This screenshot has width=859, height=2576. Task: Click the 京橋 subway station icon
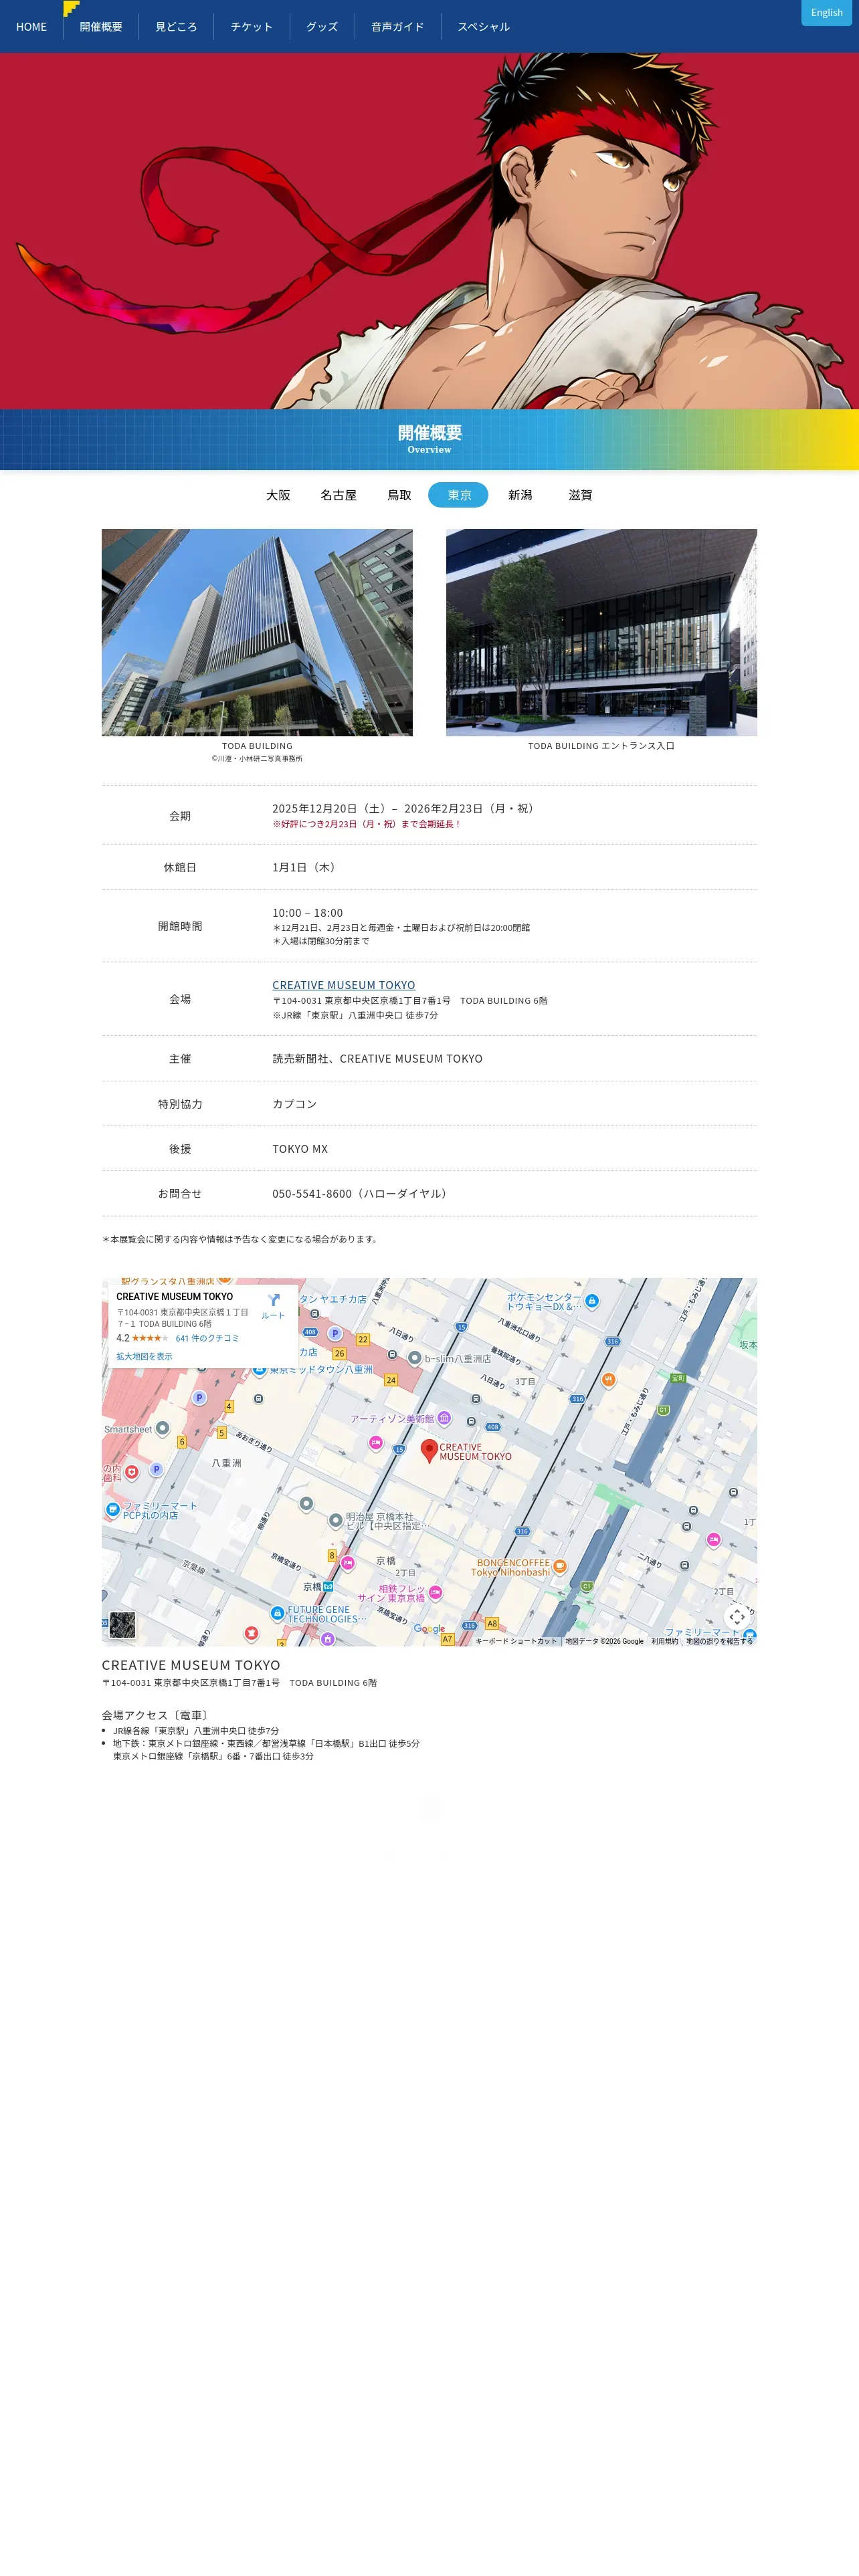tap(328, 1586)
